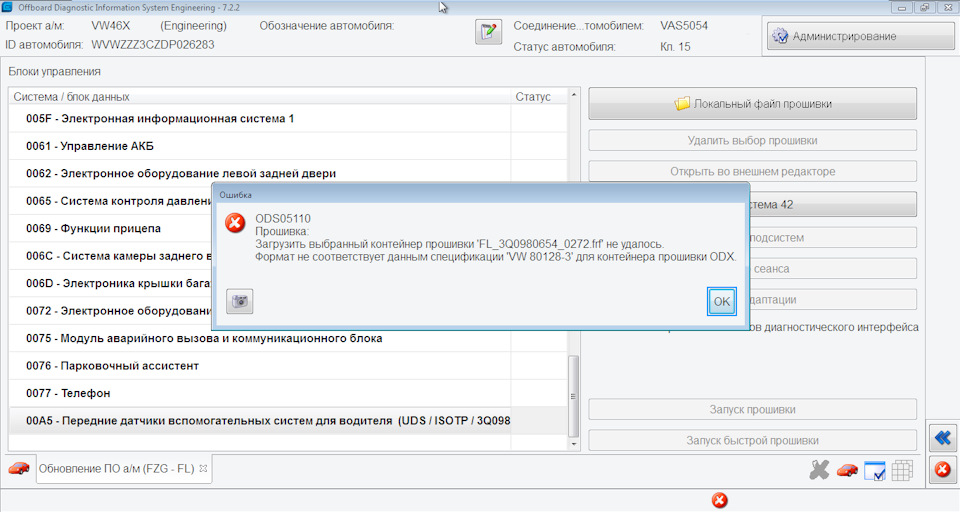Click the crossed tools icon in bottom toolbar
Screen dimensions: 960x512
819,470
